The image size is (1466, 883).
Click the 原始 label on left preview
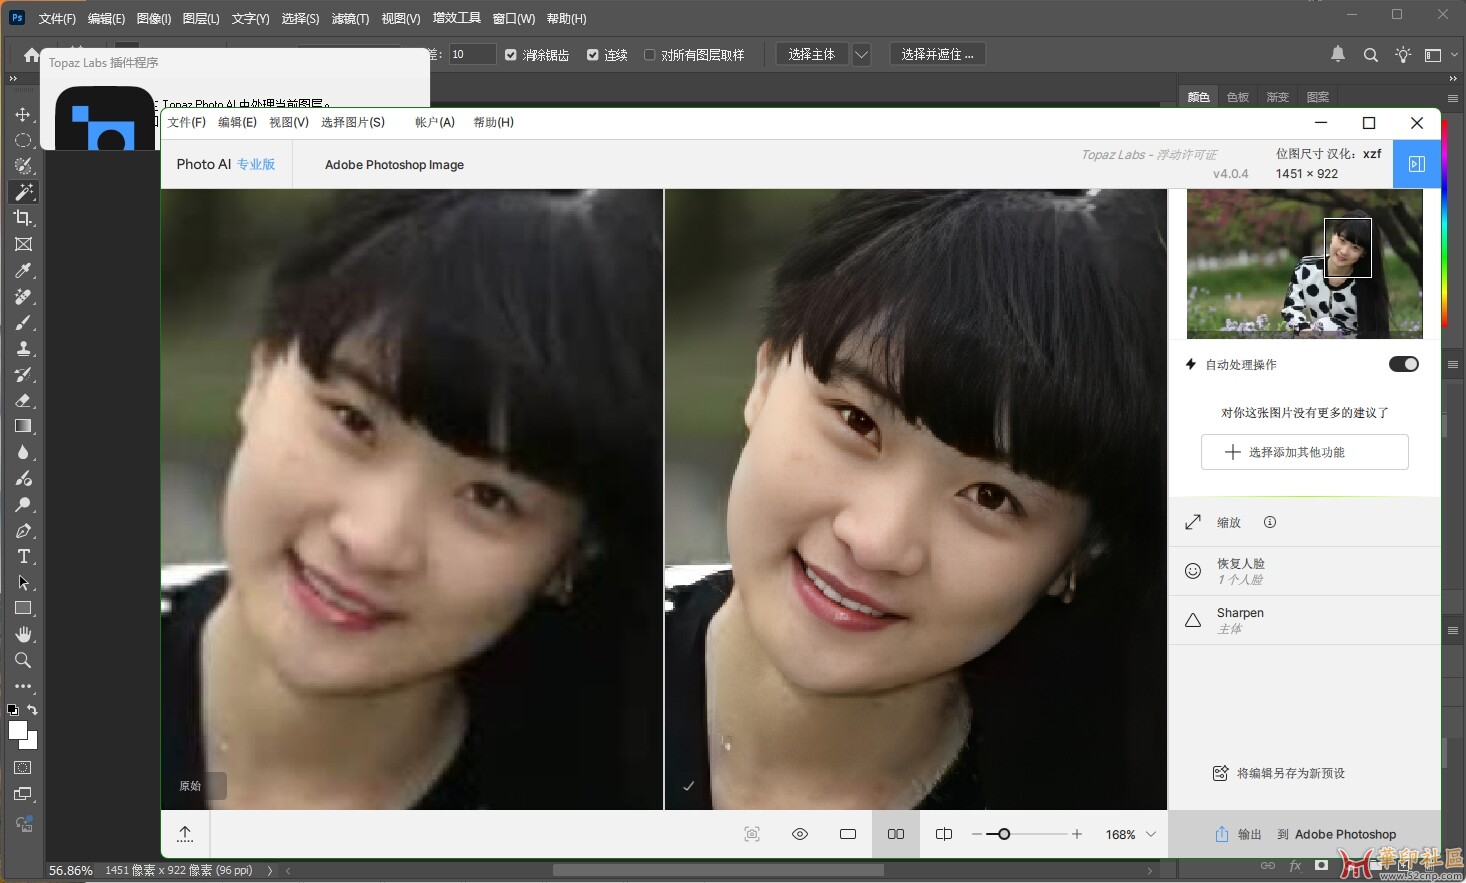191,786
